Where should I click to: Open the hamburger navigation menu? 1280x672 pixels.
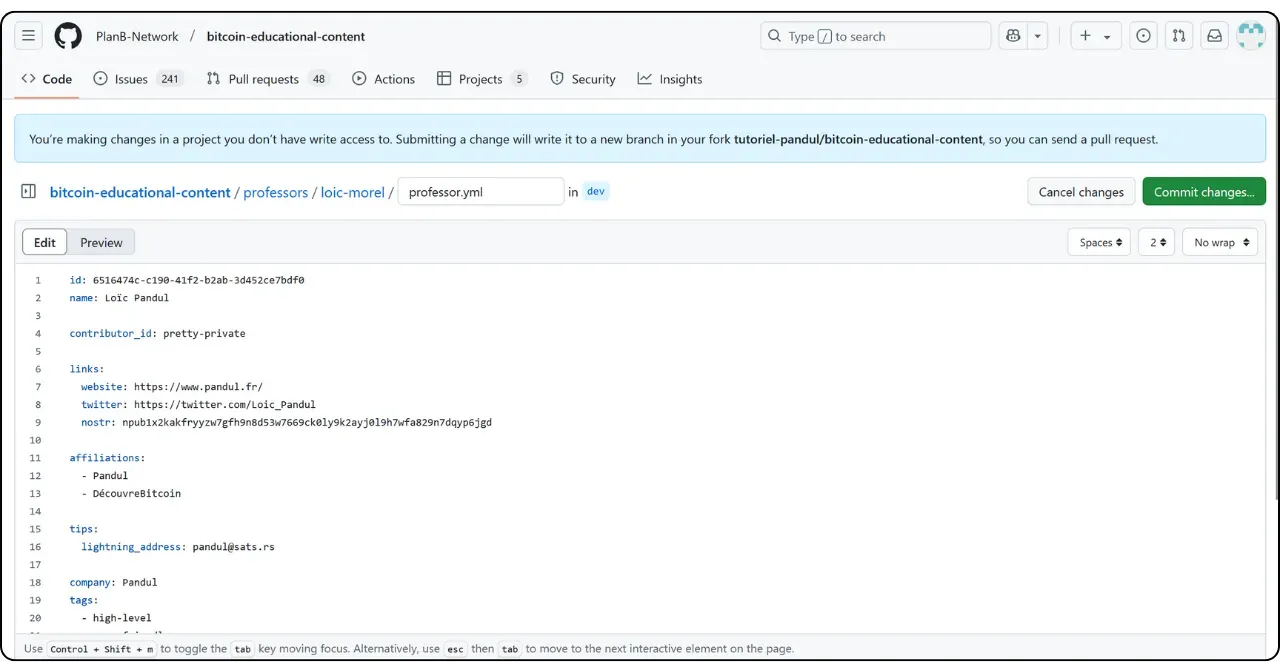29,36
